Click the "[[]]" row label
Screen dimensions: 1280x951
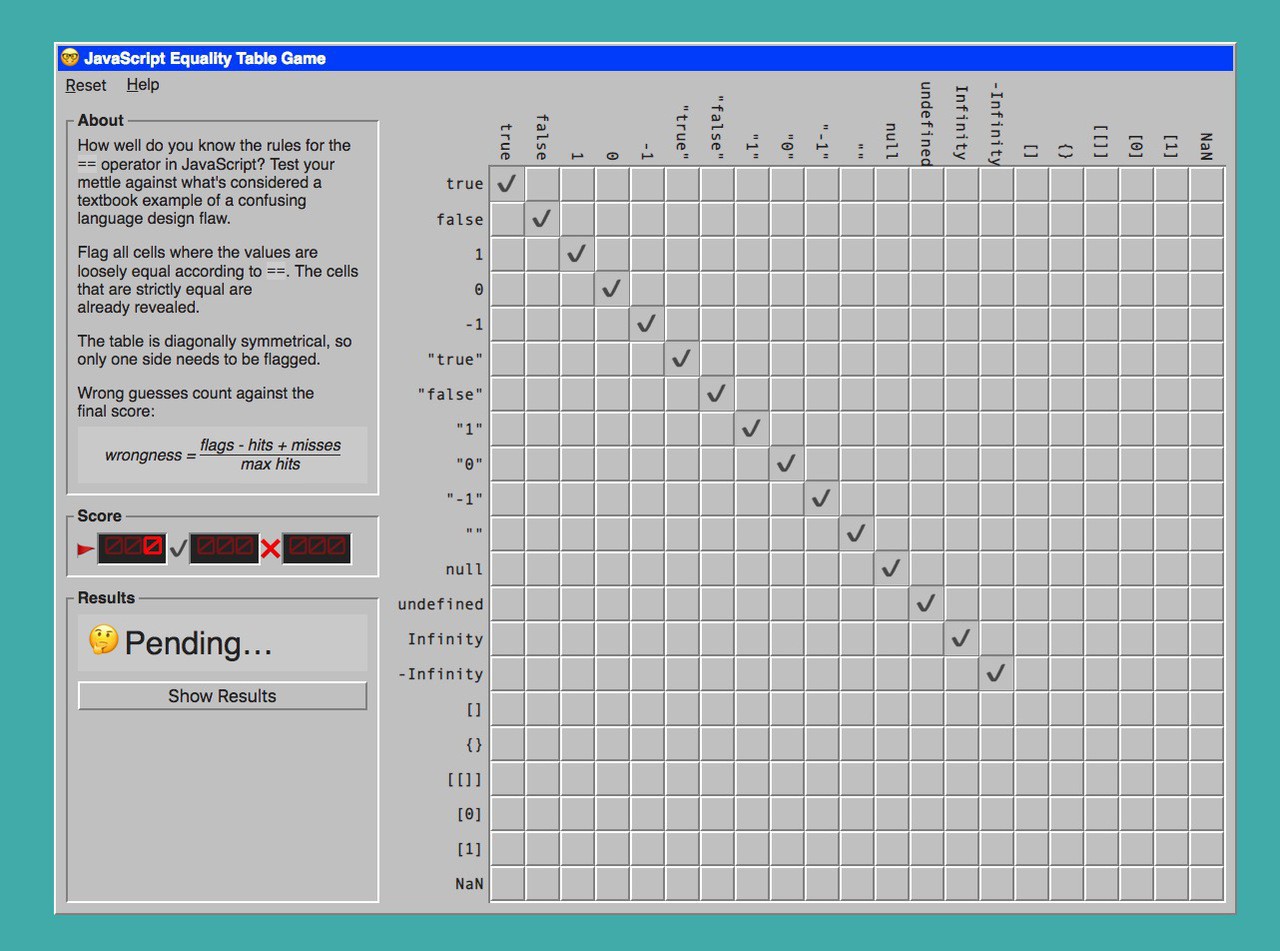[x=465, y=779]
